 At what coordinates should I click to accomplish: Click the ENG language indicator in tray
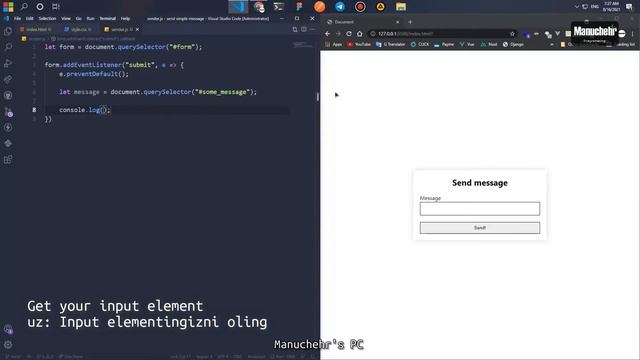click(595, 7)
